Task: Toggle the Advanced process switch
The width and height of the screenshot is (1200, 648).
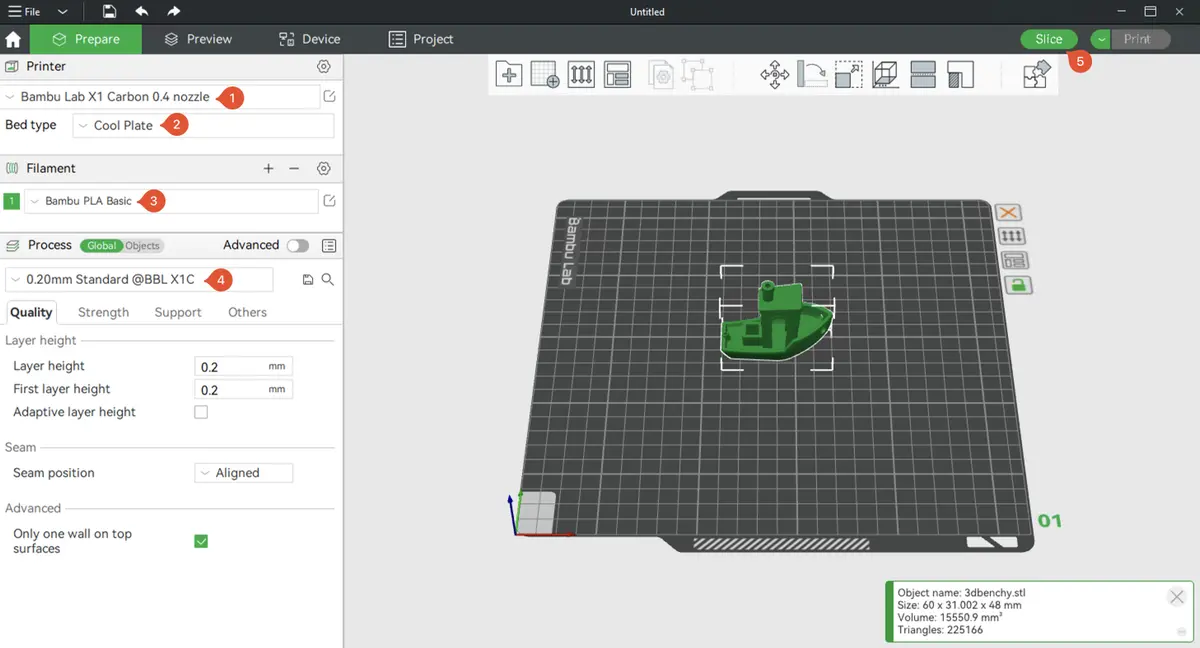Action: [297, 245]
